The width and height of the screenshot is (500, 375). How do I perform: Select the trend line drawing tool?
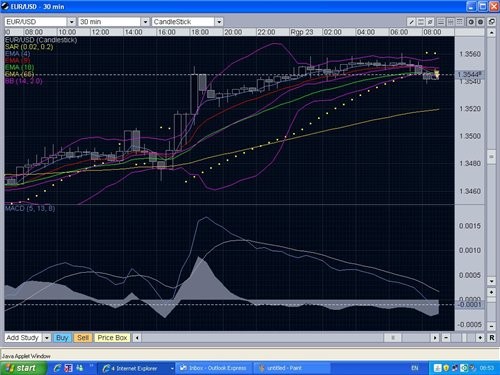412,22
